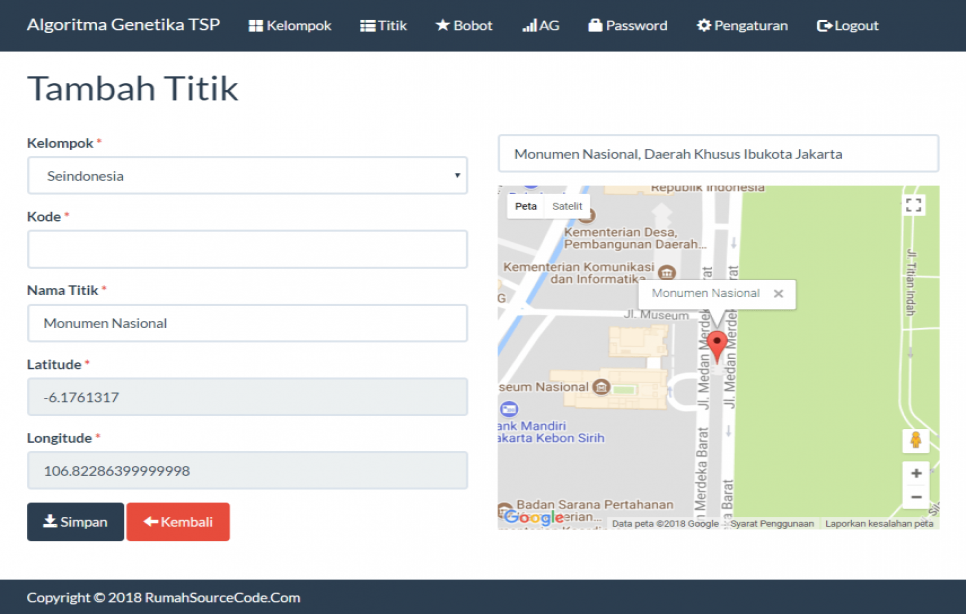
Task: Click the Google logo on map
Action: pos(533,517)
